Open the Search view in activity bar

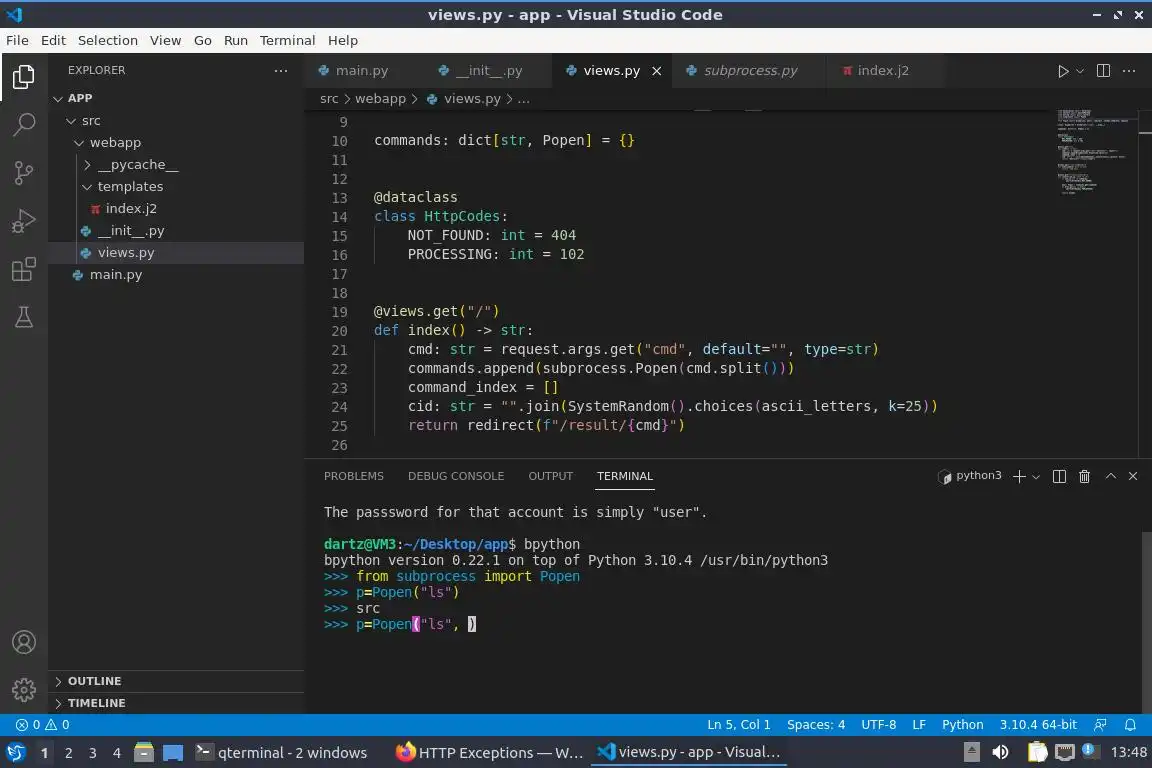coord(24,124)
